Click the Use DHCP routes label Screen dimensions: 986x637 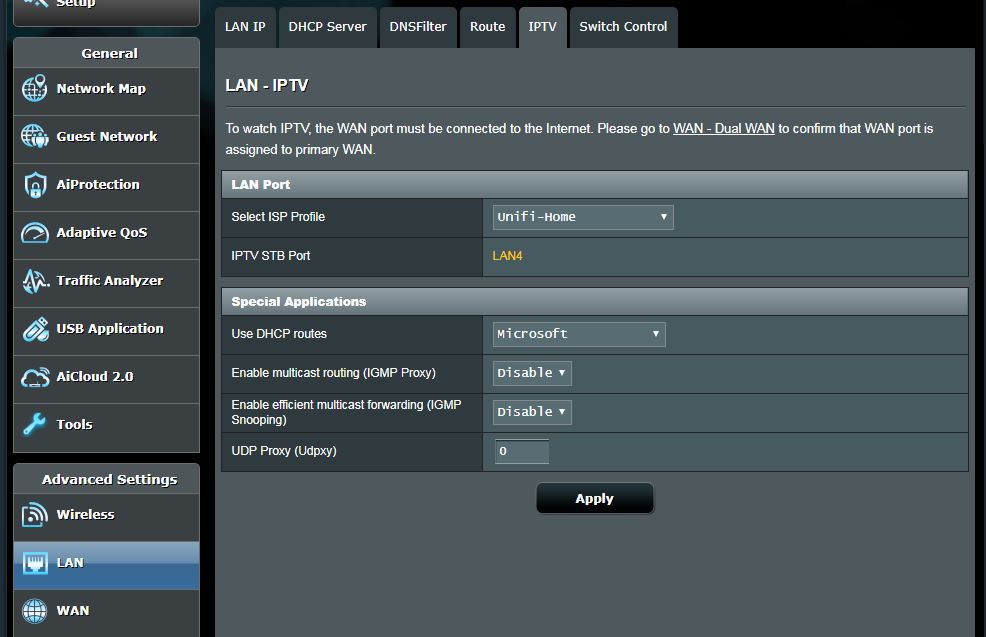(279, 334)
